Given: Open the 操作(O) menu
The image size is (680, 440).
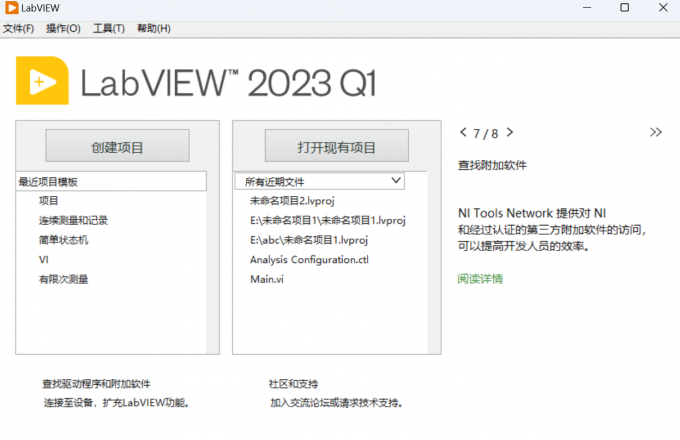Looking at the screenshot, I should point(63,29).
